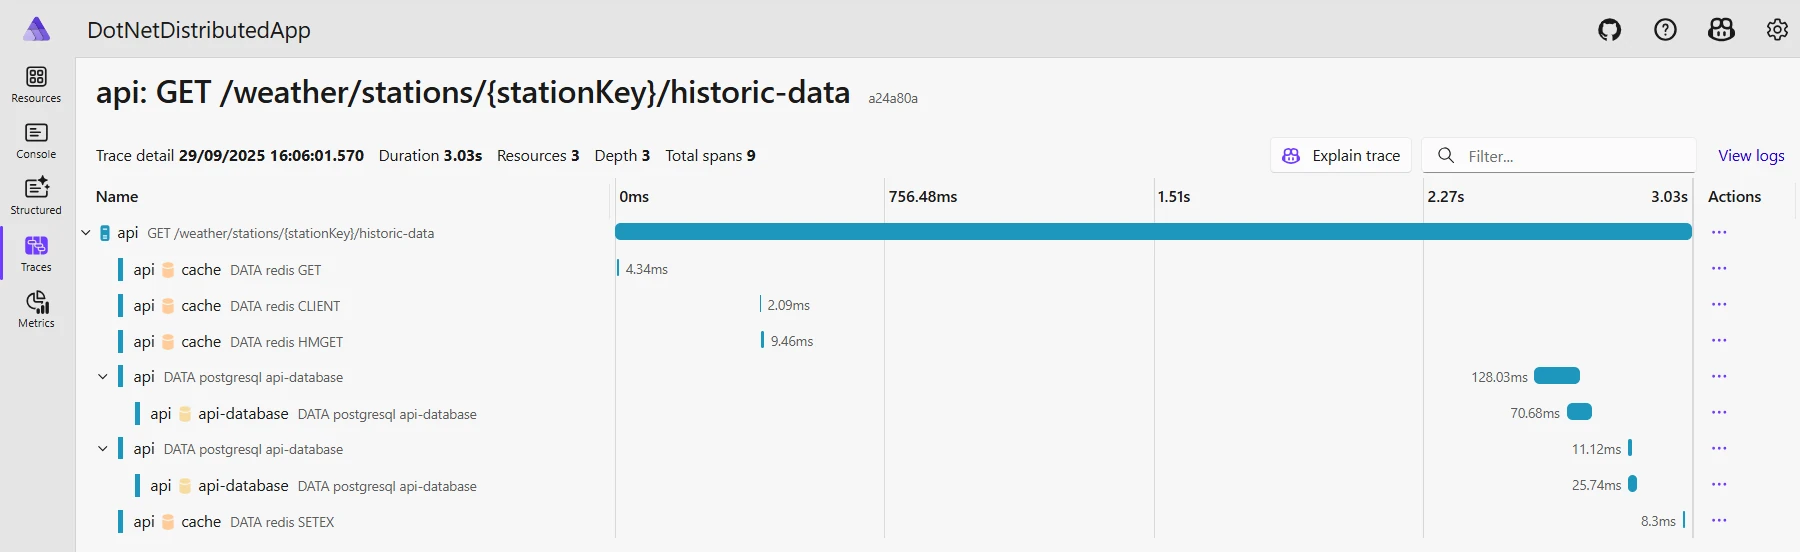Open the Copilot icon in header
The image size is (1800, 552).
[1721, 30]
